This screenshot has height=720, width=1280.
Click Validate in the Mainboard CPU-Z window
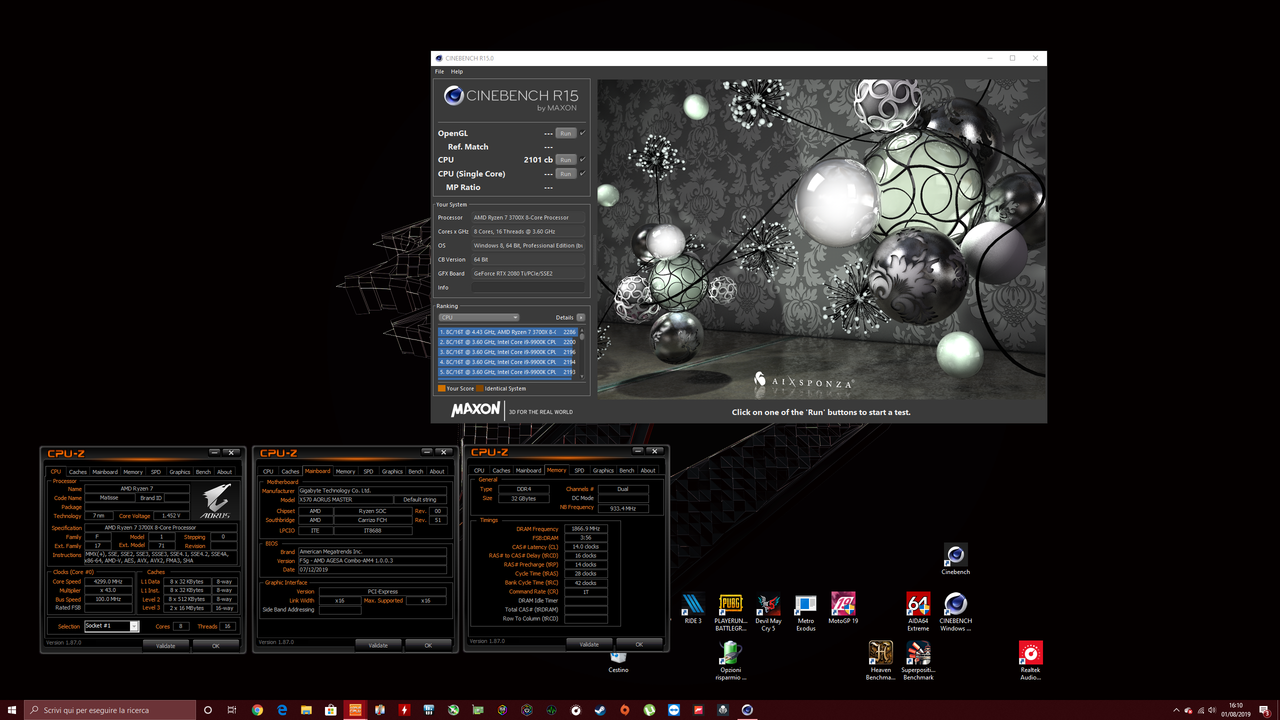pyautogui.click(x=378, y=645)
